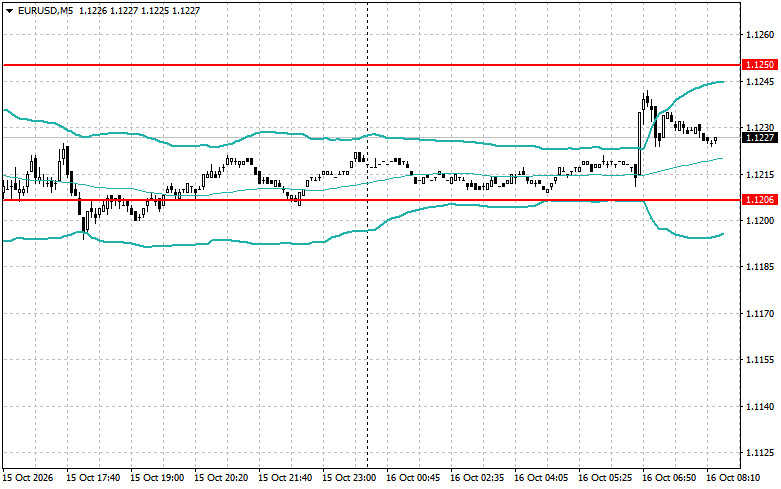The image size is (781, 489).
Task: Click the 16 Oct 06:50 time label
Action: (669, 478)
